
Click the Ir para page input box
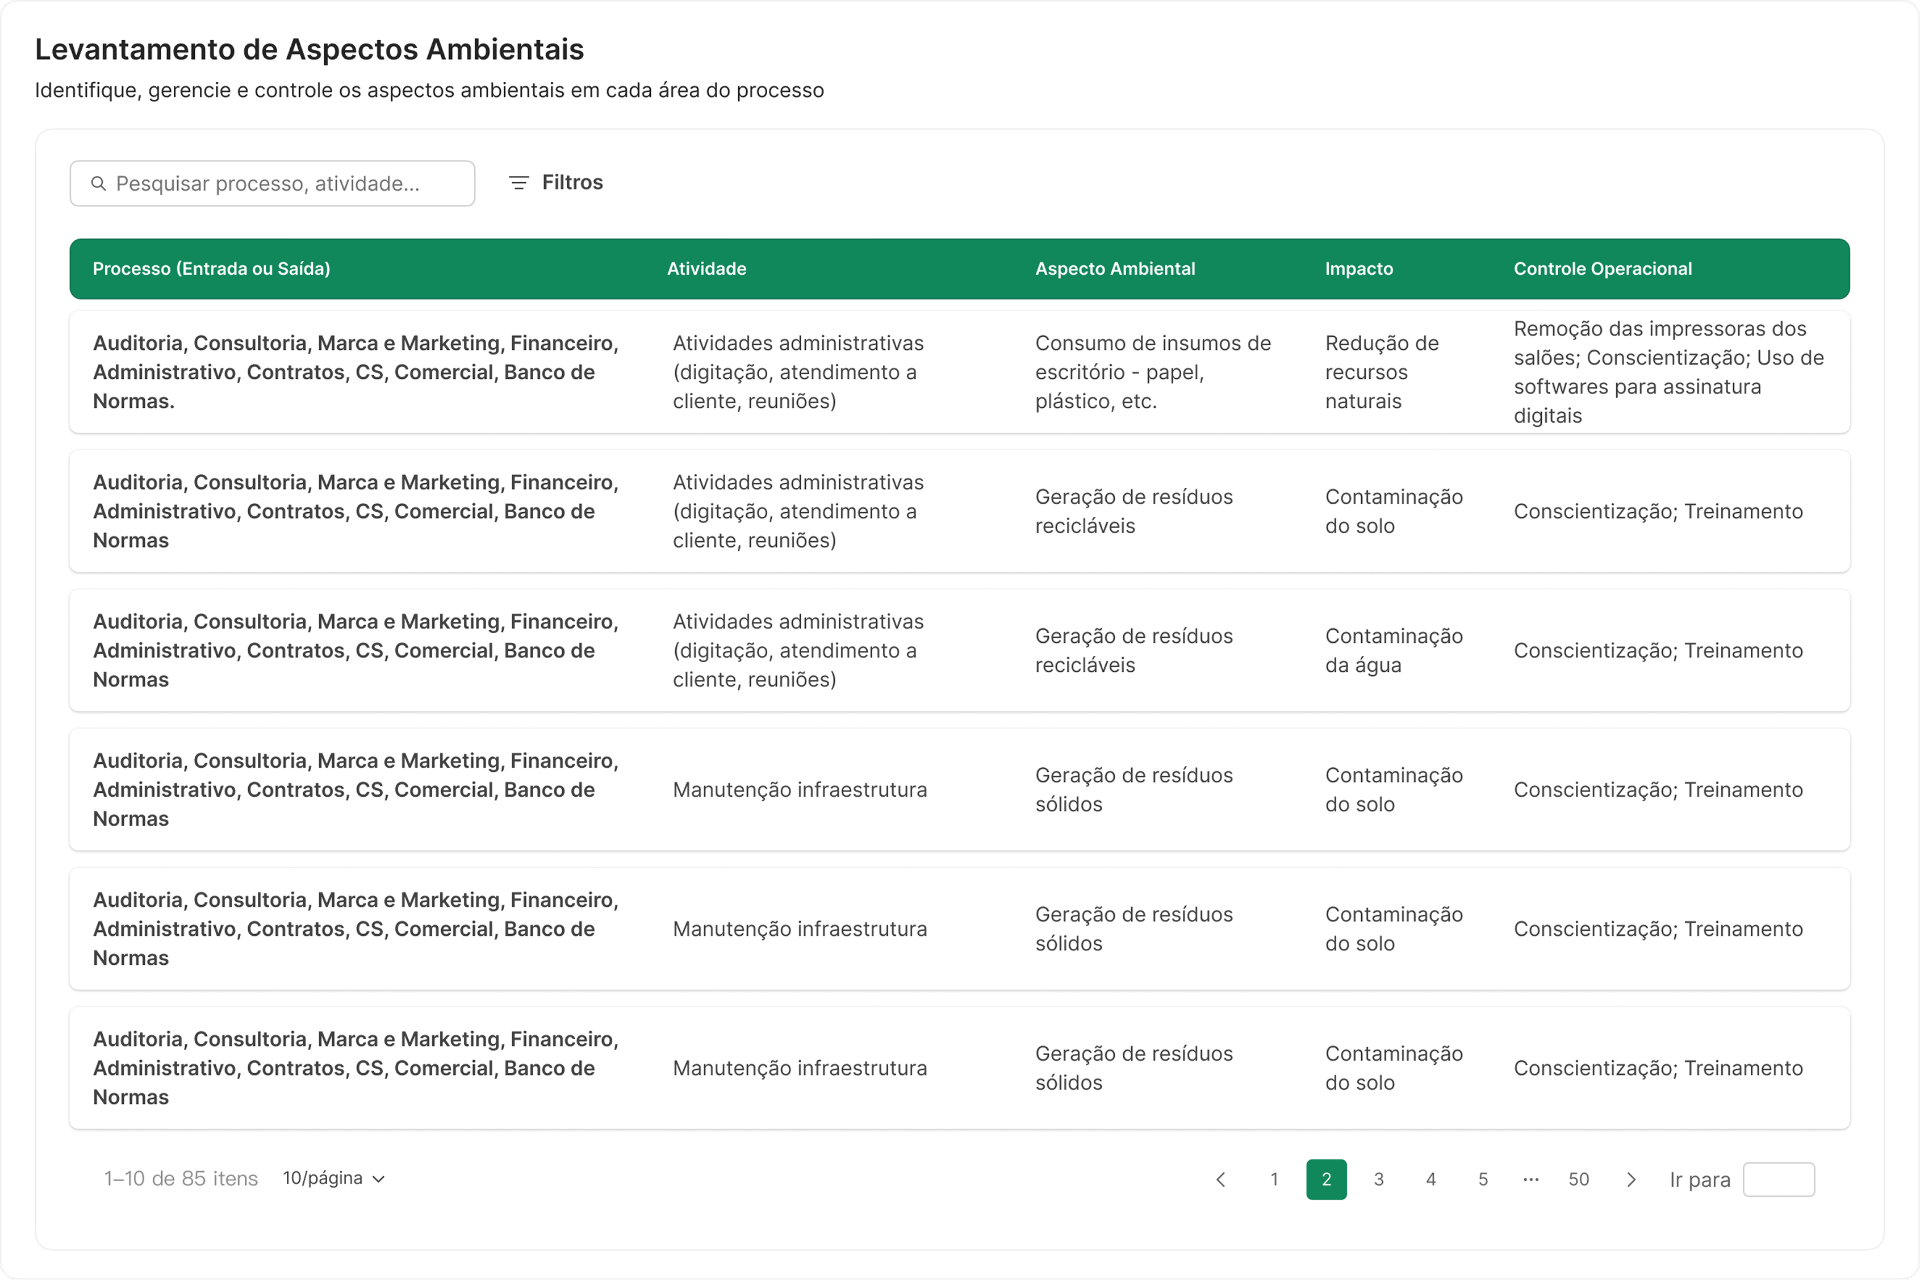tap(1778, 1180)
